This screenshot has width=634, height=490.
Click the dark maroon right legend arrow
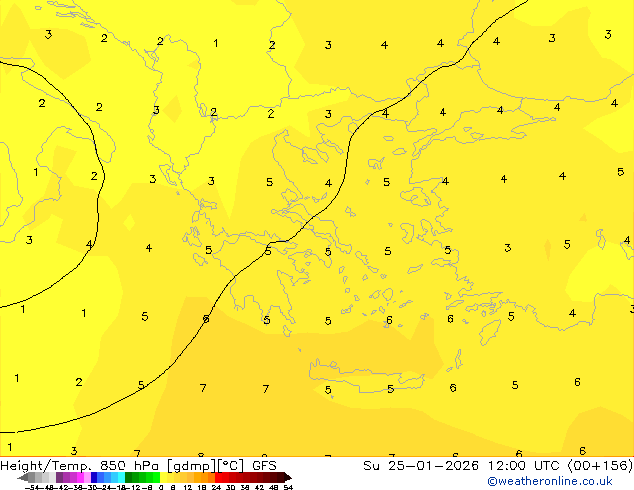point(288,477)
